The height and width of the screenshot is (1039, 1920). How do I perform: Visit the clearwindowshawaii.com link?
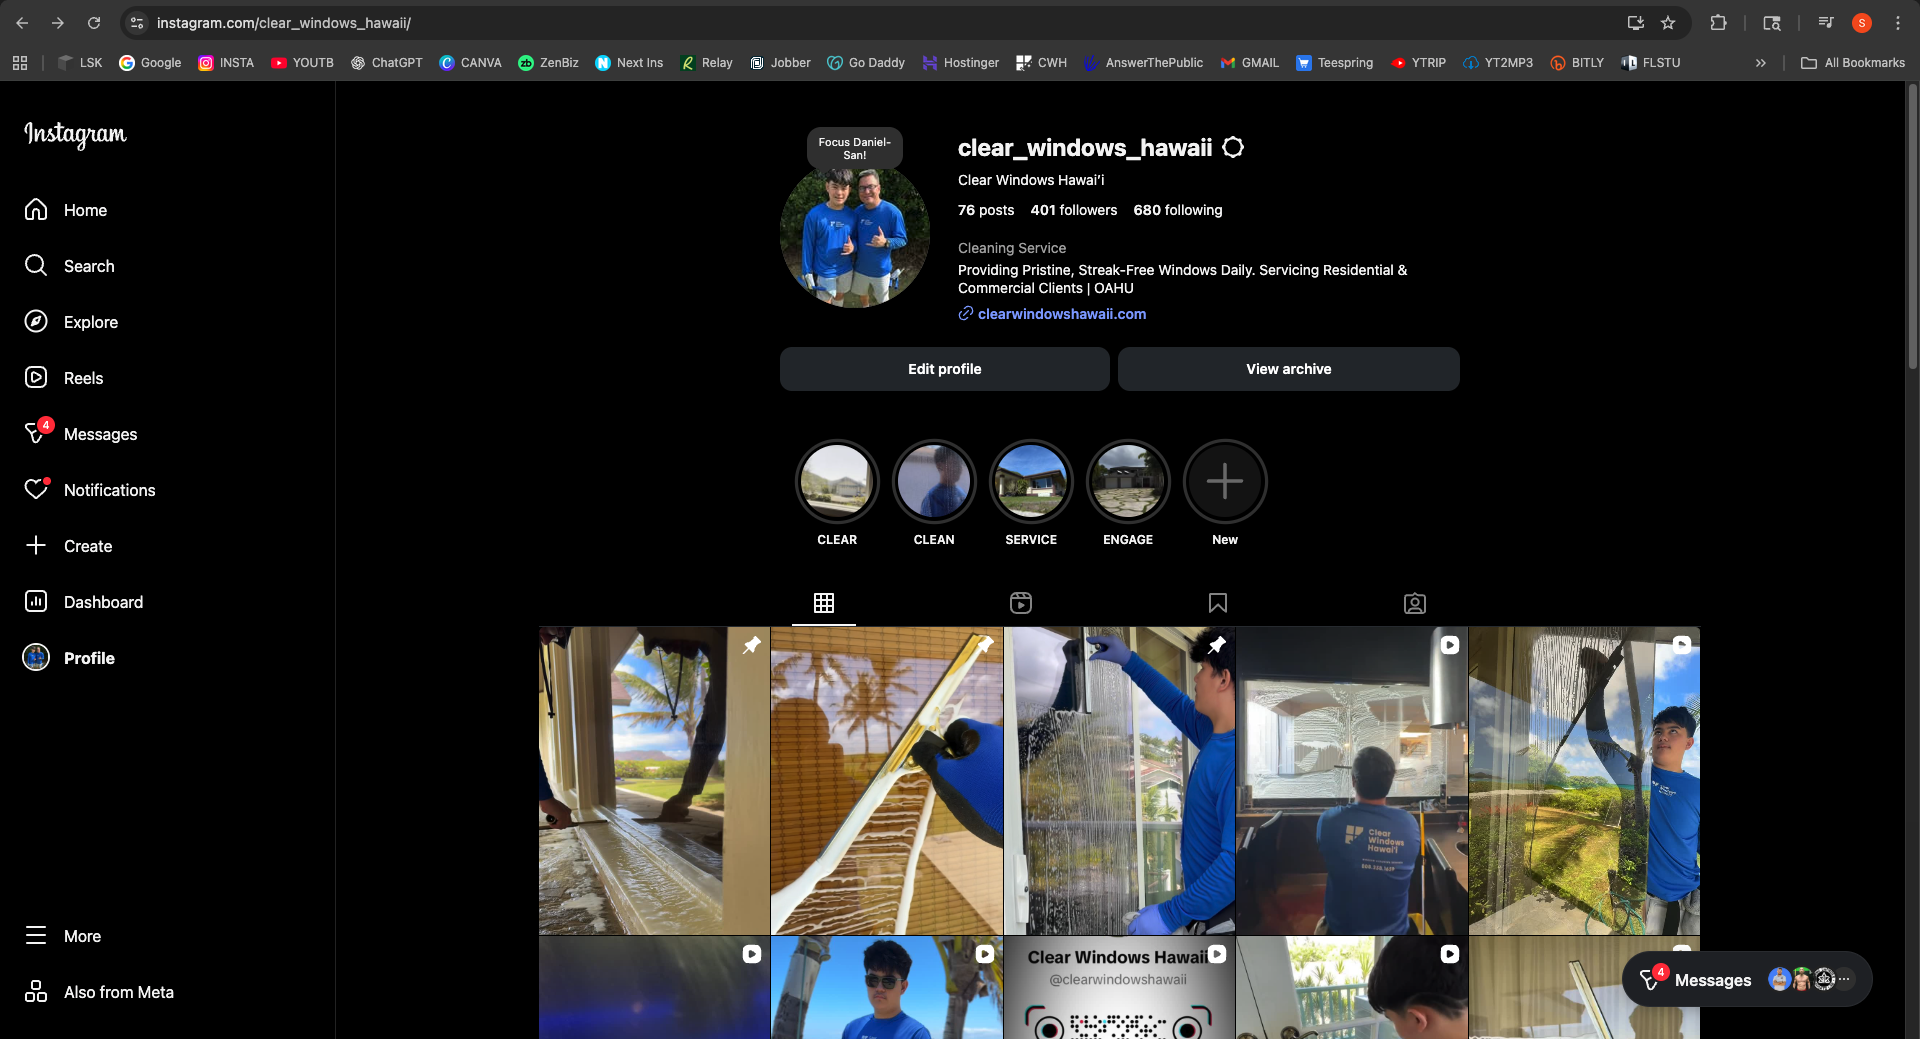pos(1060,314)
